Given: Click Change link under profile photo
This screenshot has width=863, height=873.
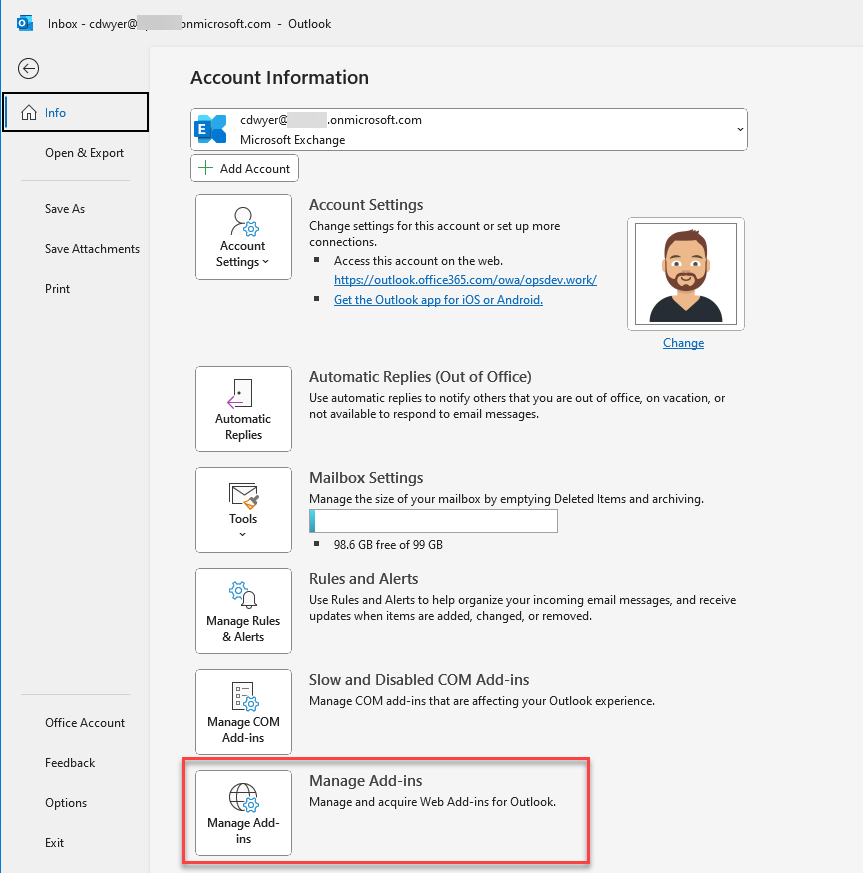Looking at the screenshot, I should 683,343.
